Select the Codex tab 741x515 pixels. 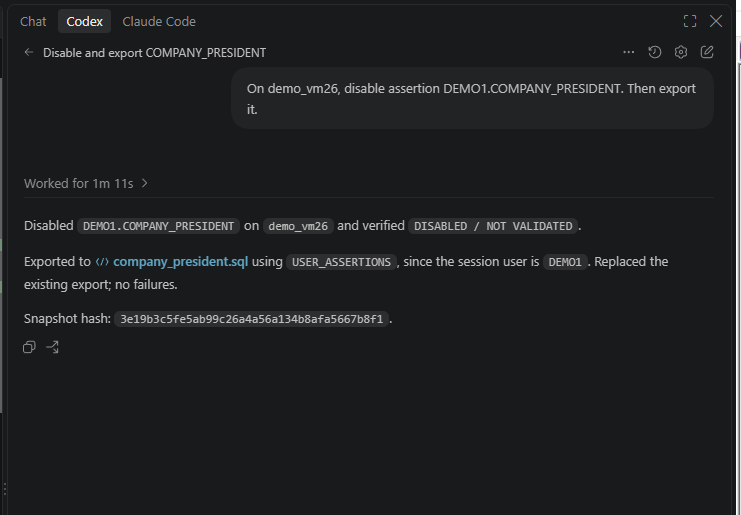point(85,21)
